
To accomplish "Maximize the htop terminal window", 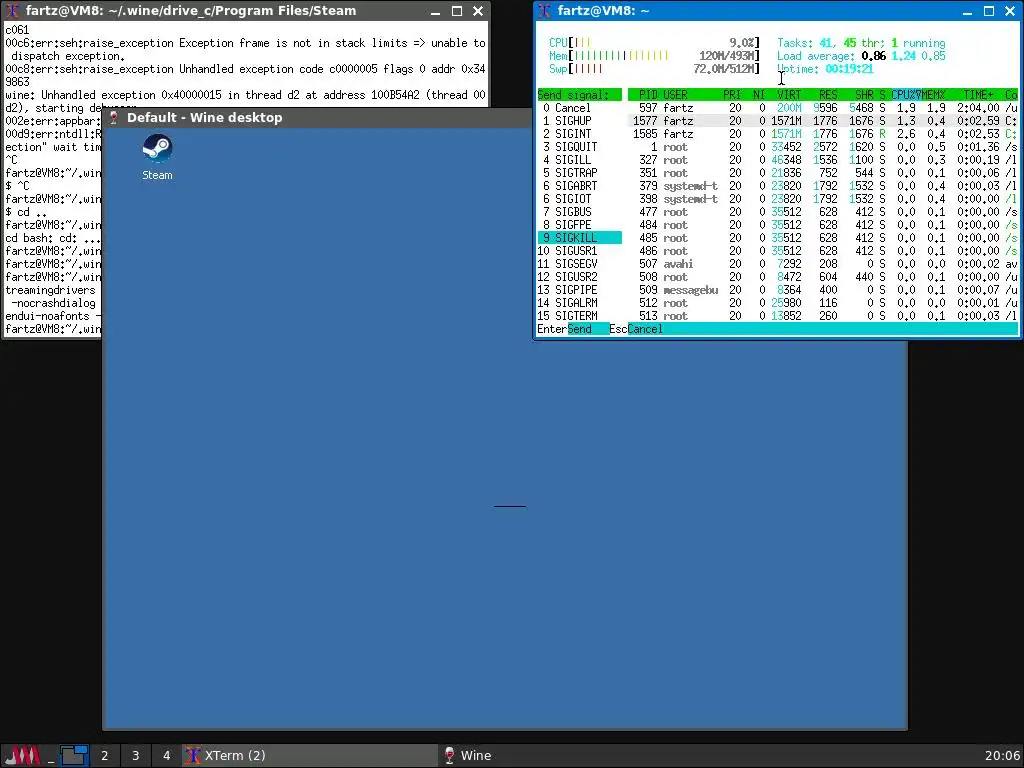I will point(989,11).
